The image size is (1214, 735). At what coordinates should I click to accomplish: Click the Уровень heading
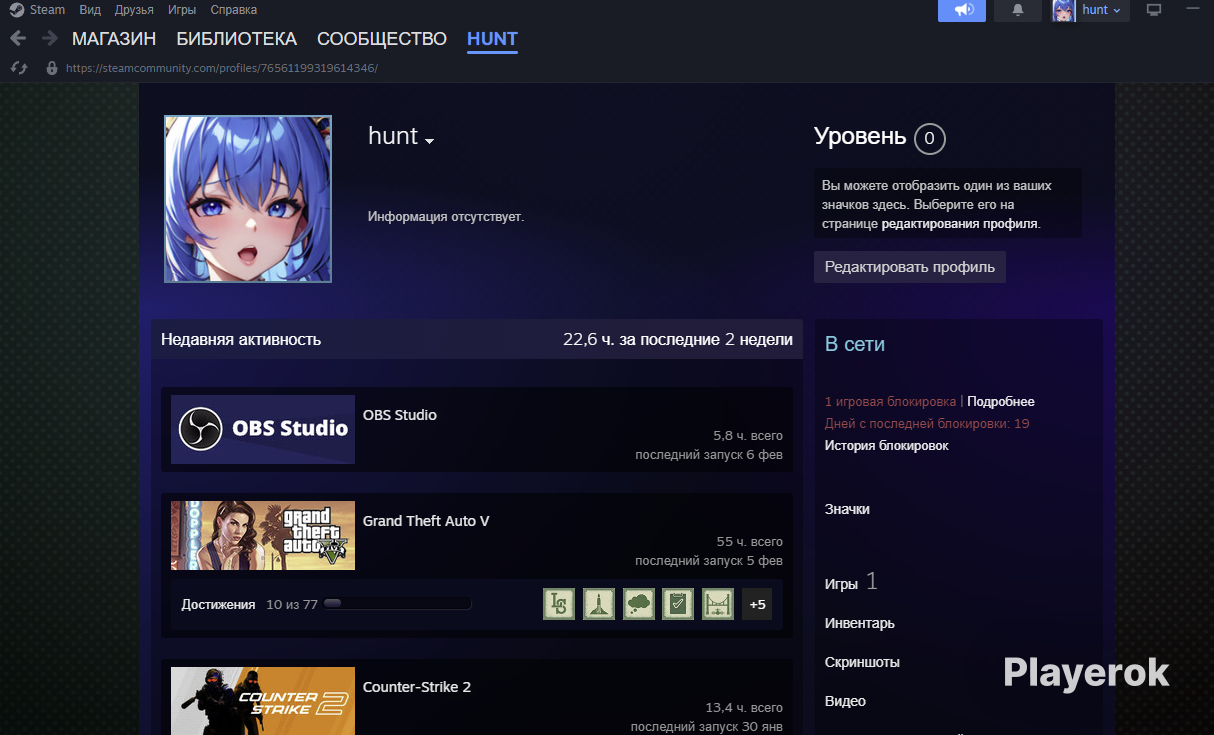pyautogui.click(x=860, y=137)
